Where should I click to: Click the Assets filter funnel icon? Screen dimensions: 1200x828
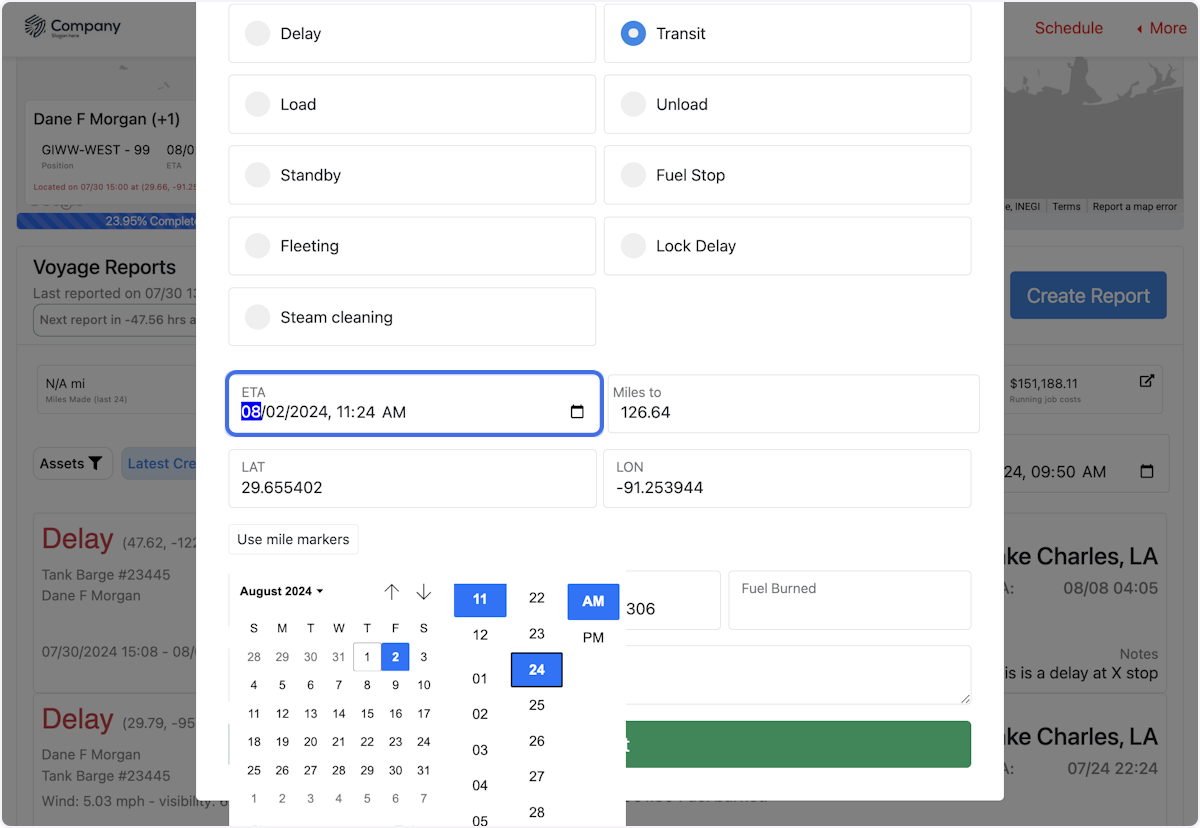click(95, 464)
